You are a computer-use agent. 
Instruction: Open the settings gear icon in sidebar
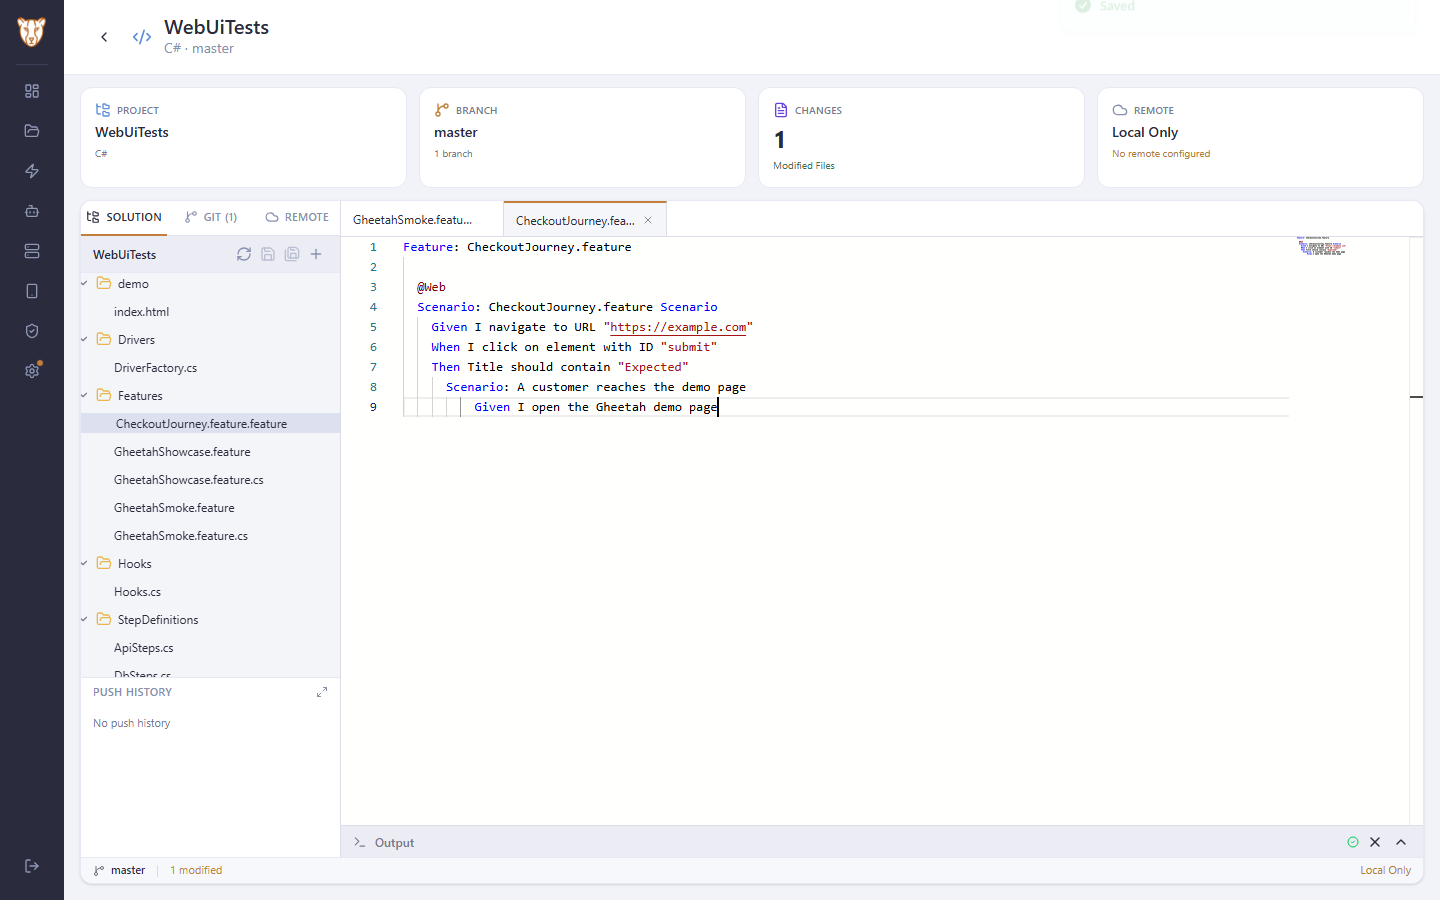[32, 371]
